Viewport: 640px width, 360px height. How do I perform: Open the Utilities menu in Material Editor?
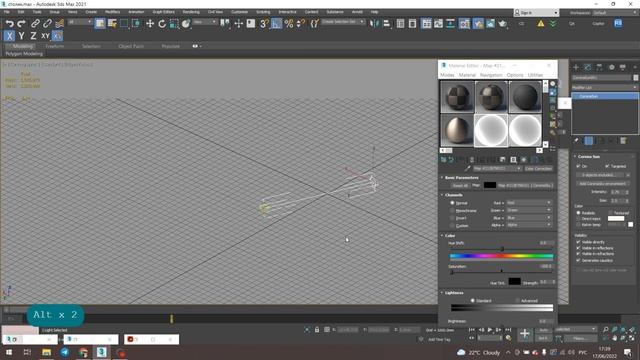pyautogui.click(x=535, y=75)
